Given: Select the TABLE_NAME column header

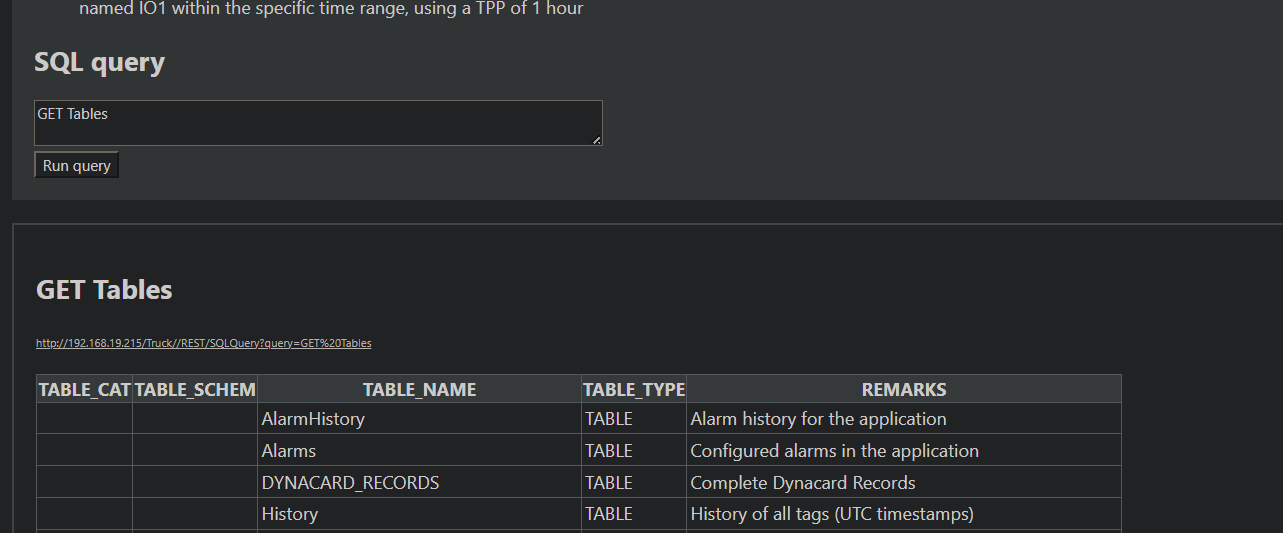Looking at the screenshot, I should click(419, 390).
